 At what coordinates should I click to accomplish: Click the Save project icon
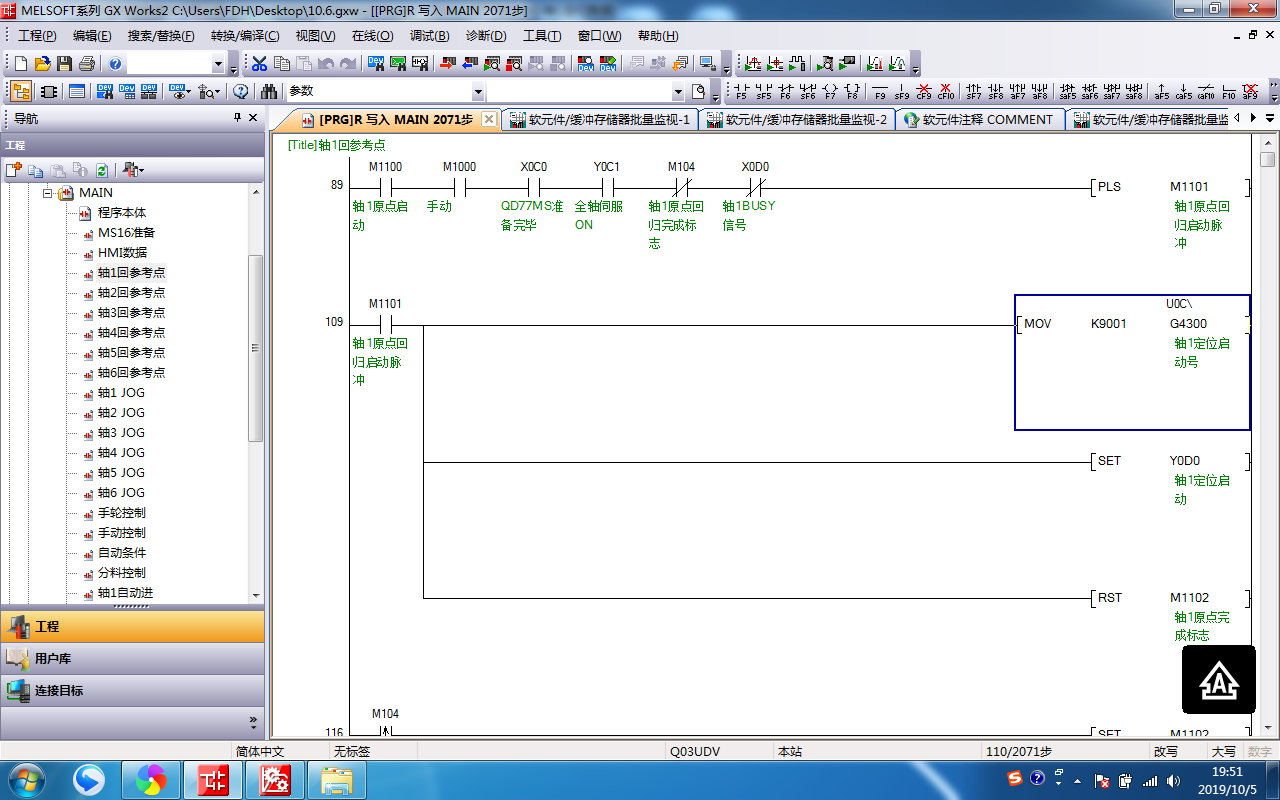click(x=64, y=64)
